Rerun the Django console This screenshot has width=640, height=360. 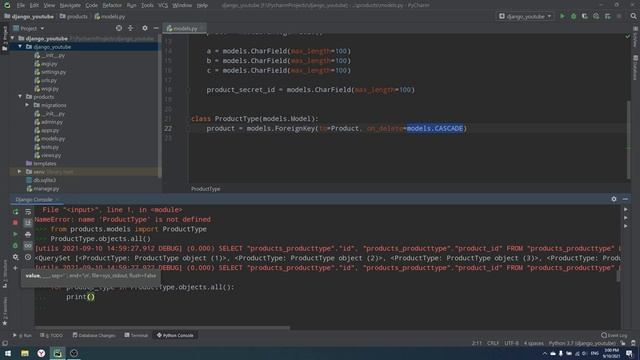[16, 212]
